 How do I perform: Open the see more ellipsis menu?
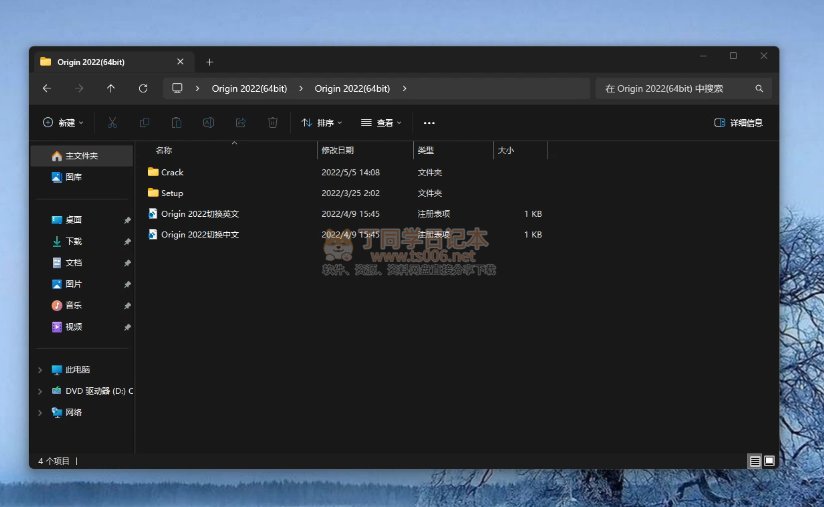click(429, 123)
